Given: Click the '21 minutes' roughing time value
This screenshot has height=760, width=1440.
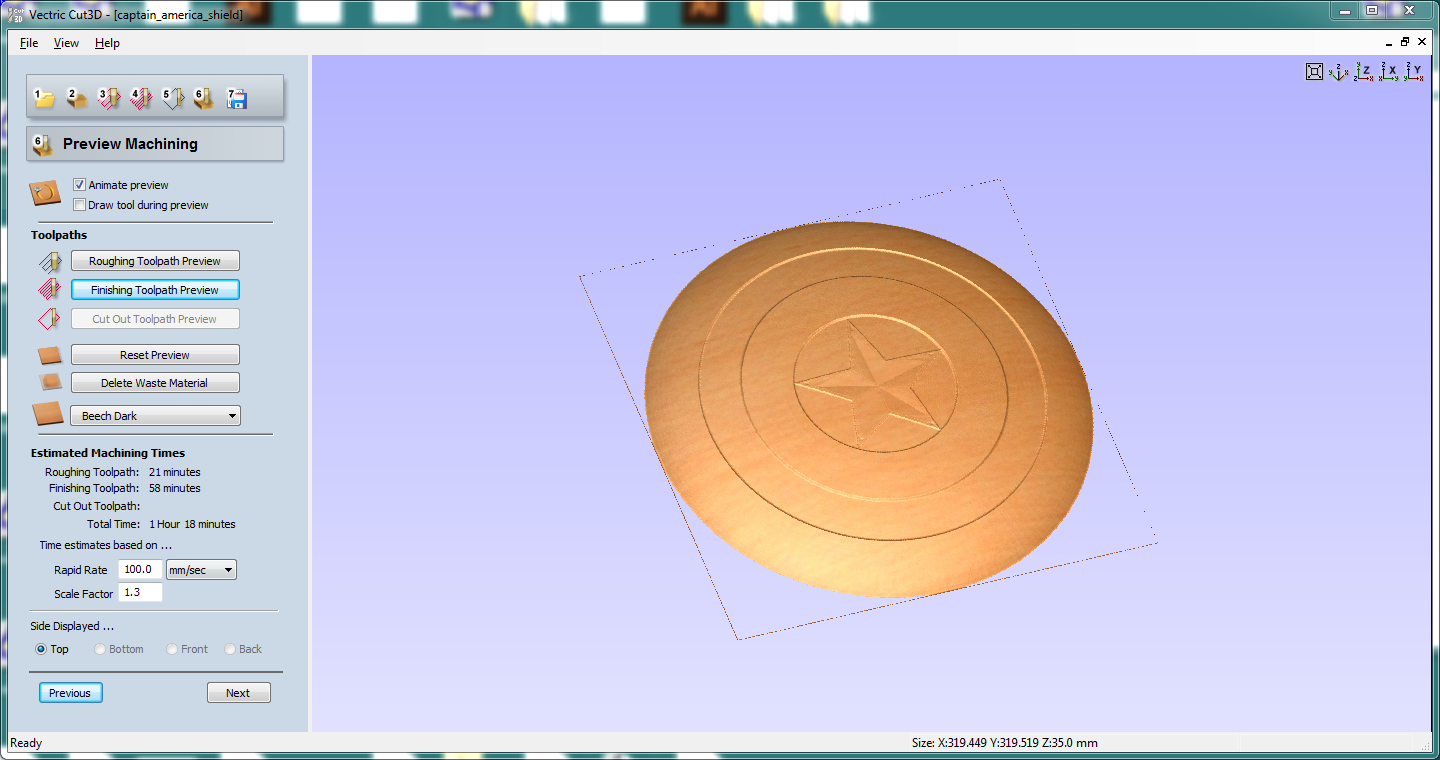Looking at the screenshot, I should (x=174, y=472).
